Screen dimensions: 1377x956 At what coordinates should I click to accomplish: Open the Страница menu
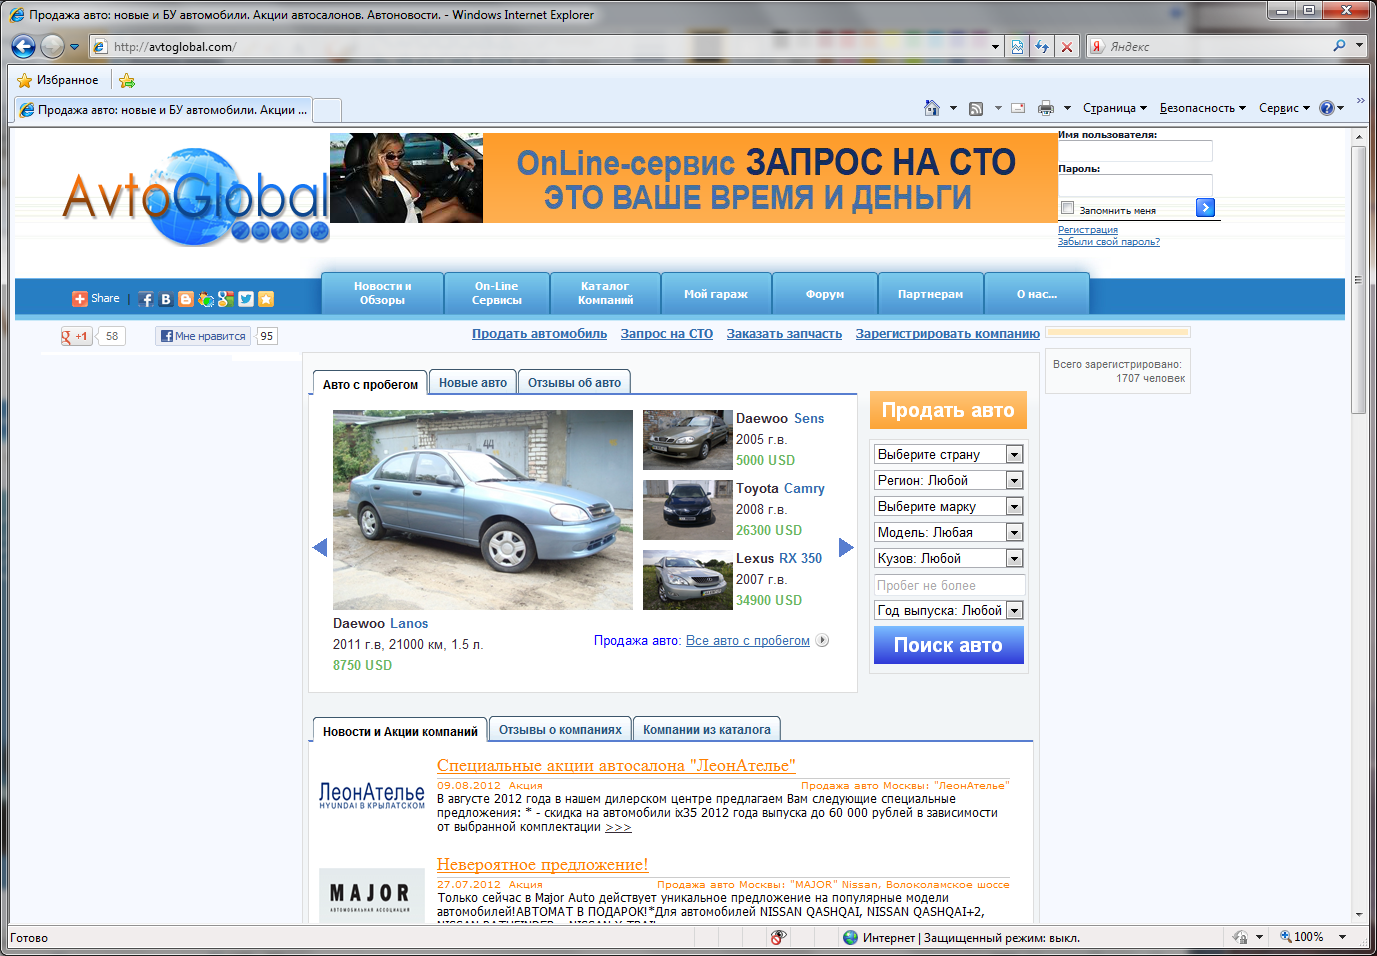(x=1114, y=108)
